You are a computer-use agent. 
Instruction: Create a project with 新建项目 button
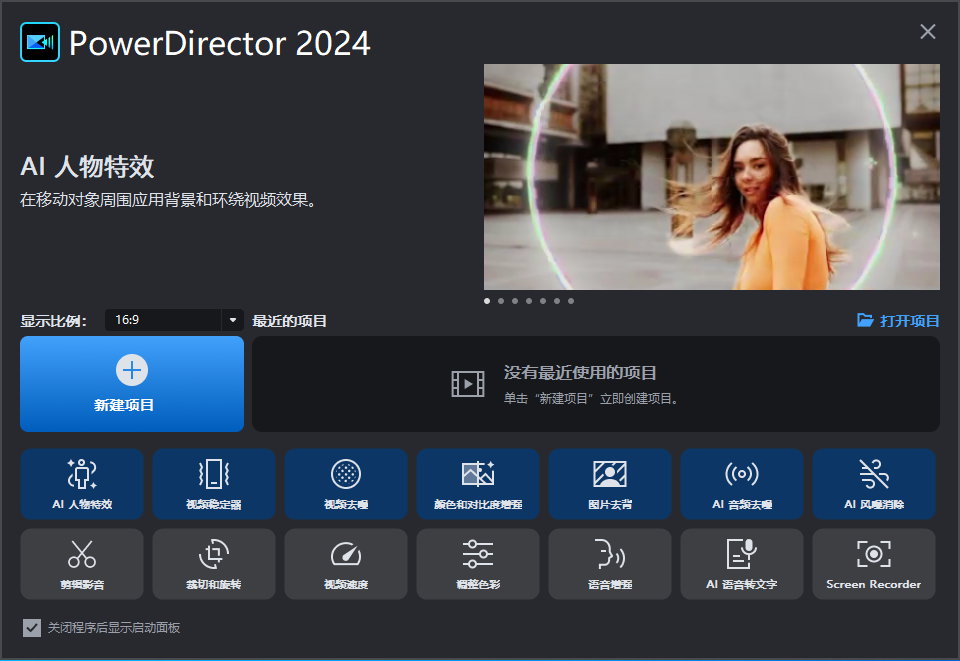[x=132, y=384]
